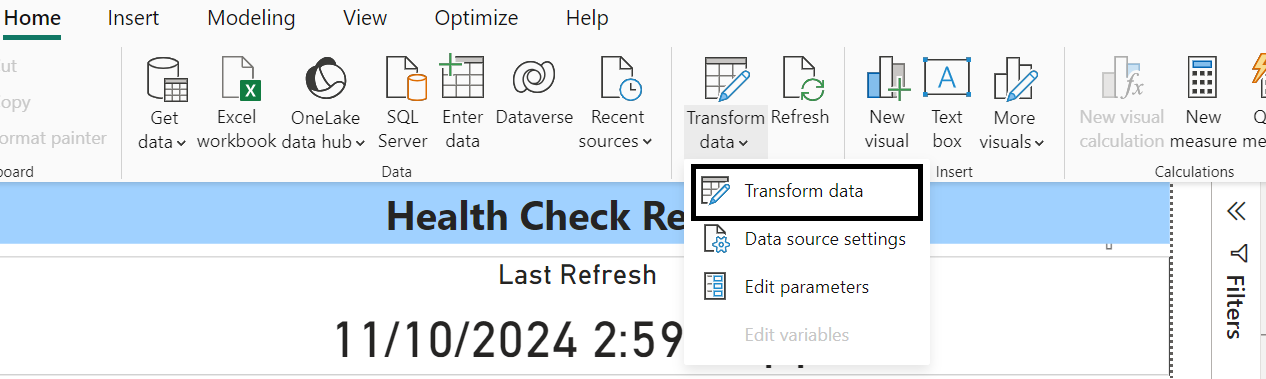Open the Optimize ribbon tab
Screen dimensions: 1266x379
tap(476, 18)
